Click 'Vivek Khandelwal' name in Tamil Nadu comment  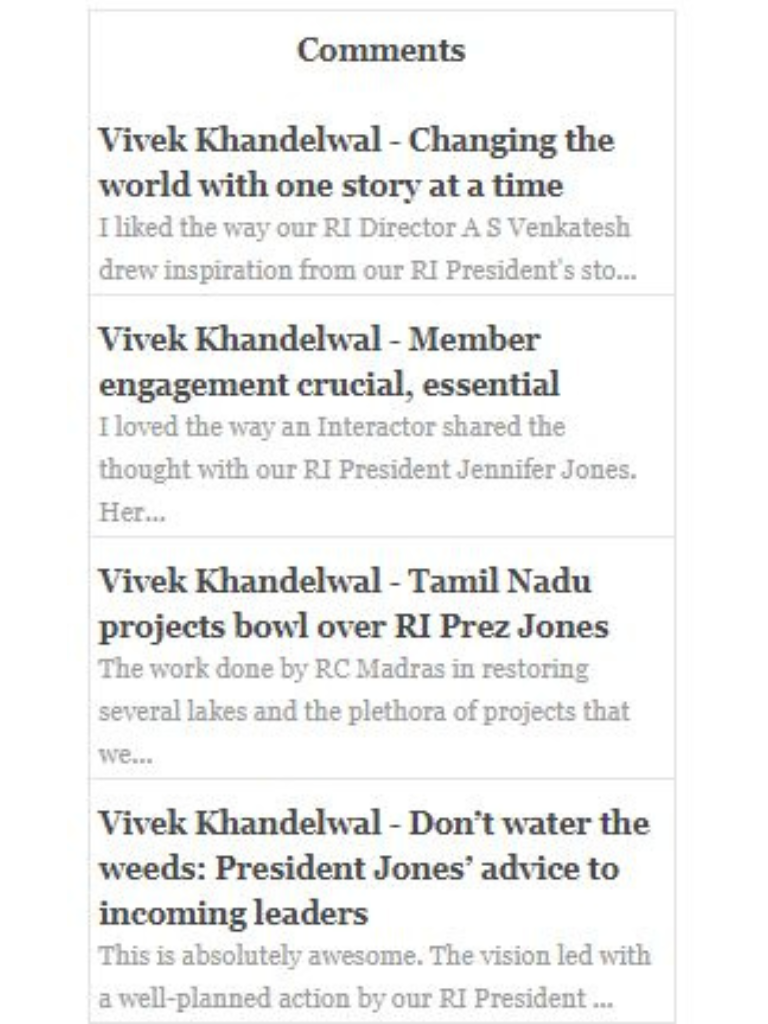tap(240, 581)
